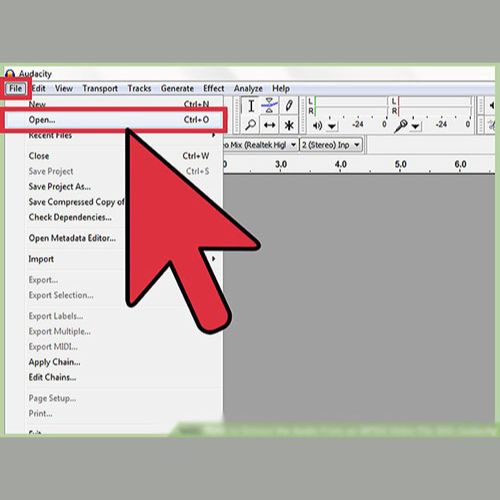The image size is (500, 500).
Task: Select the Time Shift arrows tool
Action: (x=269, y=125)
